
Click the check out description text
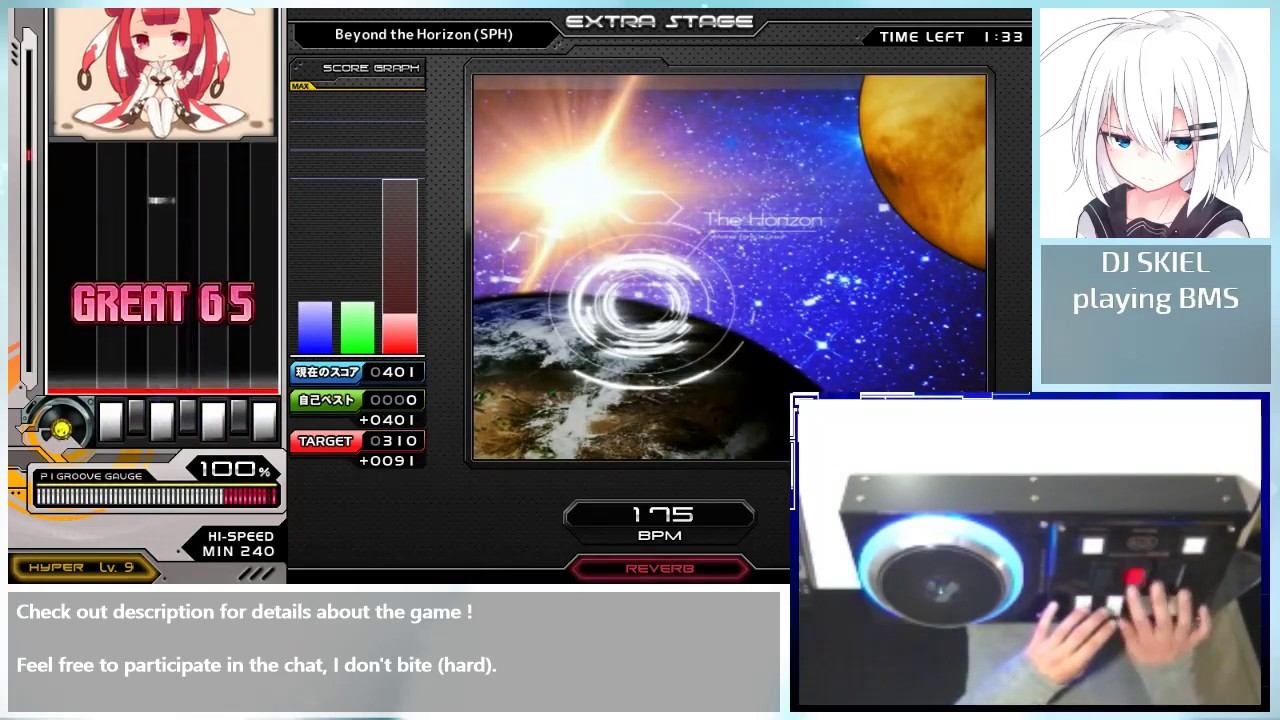click(x=244, y=612)
